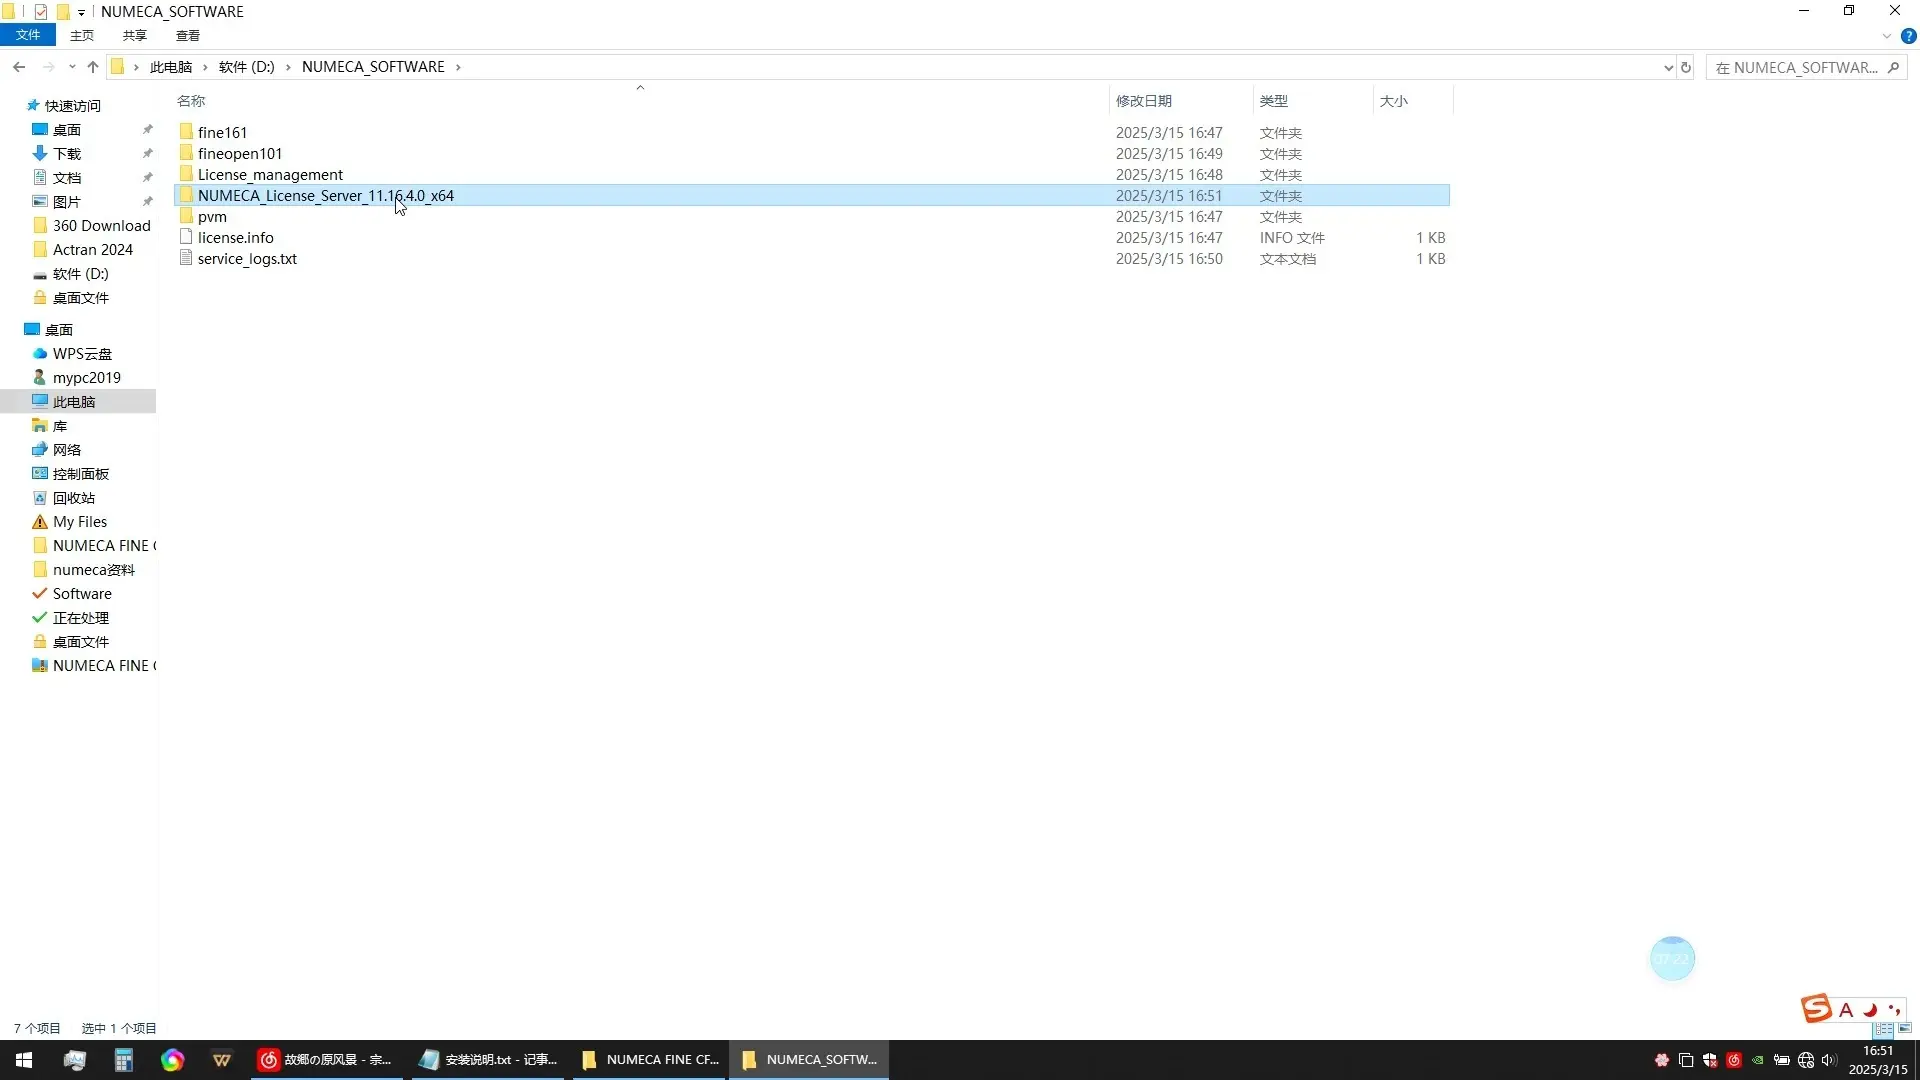Screen dimensions: 1920x1080
Task: Open the recent locations dropdown arrow
Action: coord(71,67)
